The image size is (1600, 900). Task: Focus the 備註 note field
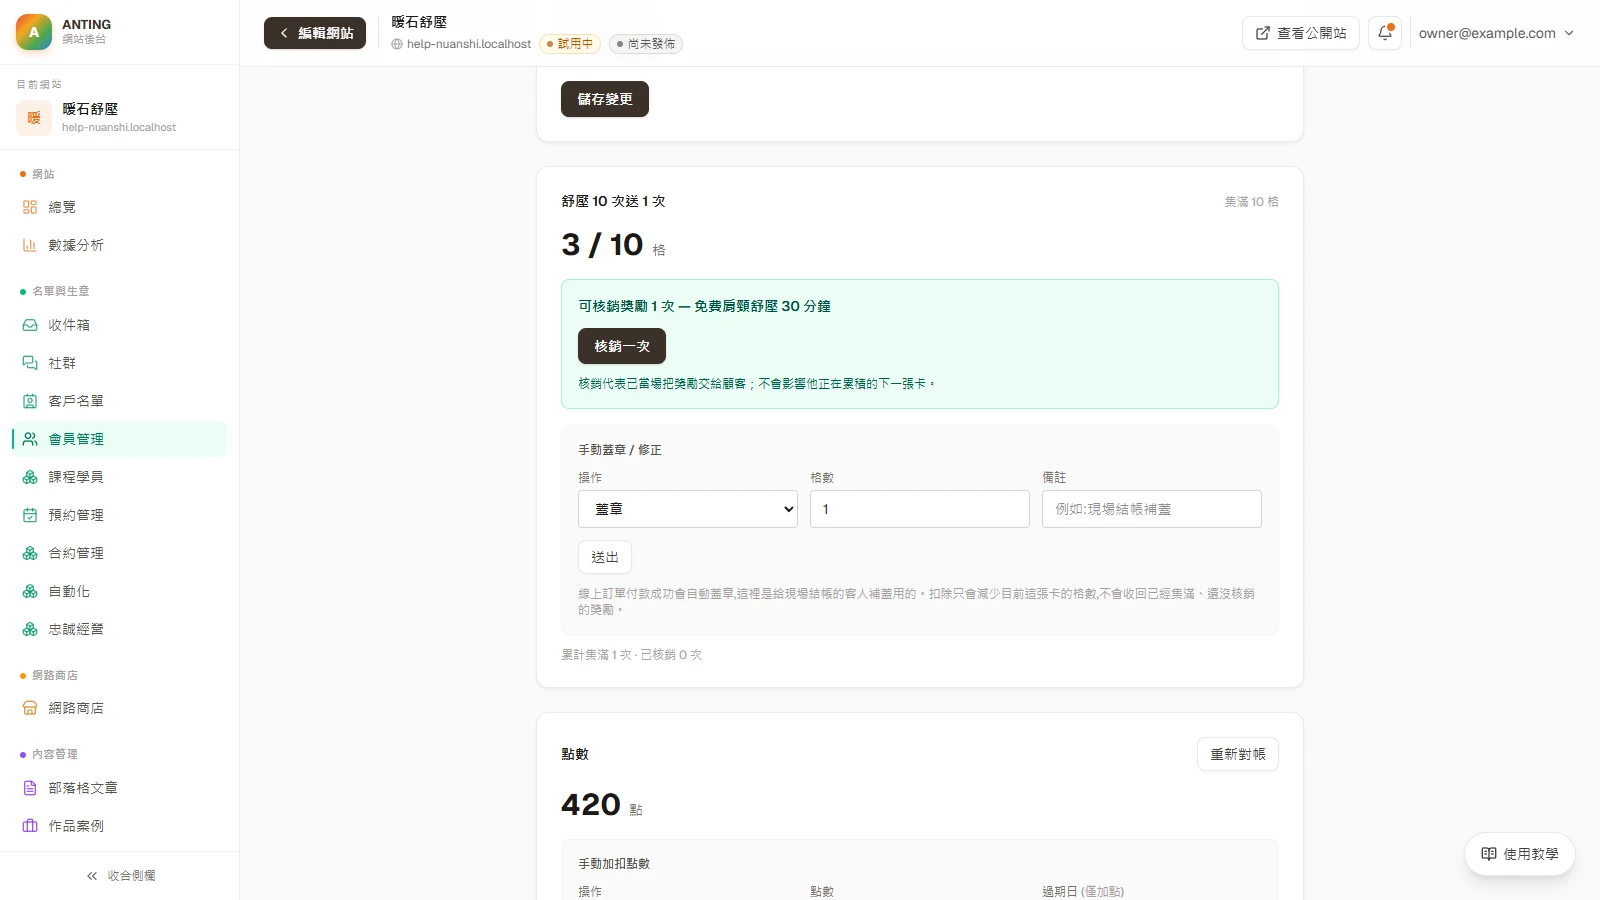pyautogui.click(x=1152, y=509)
